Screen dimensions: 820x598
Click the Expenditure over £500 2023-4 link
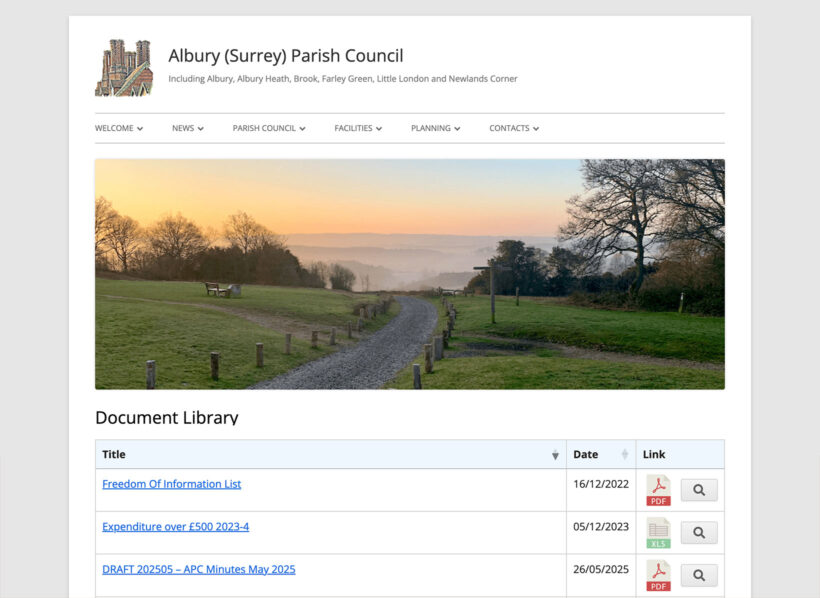coord(175,526)
